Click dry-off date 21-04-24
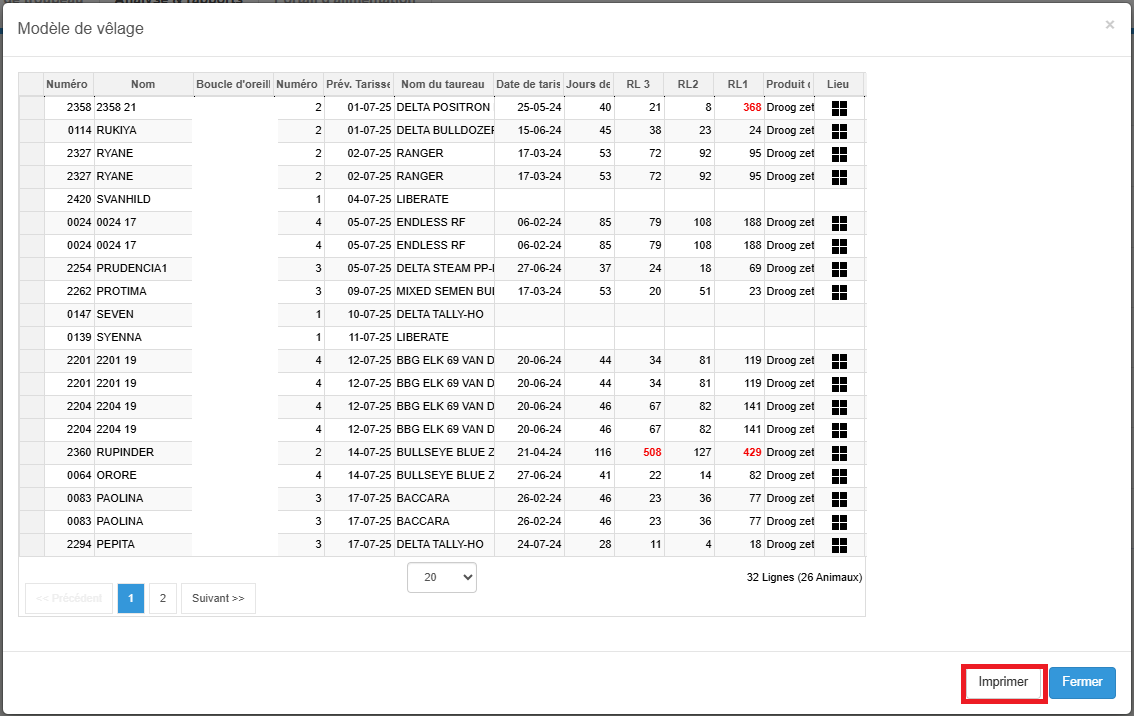This screenshot has height=716, width=1134. (x=540, y=452)
